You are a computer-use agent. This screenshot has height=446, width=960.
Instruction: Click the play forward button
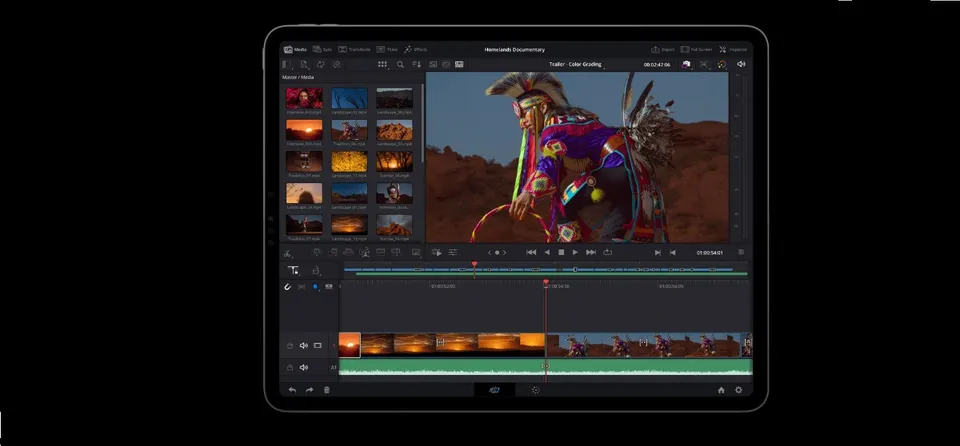coord(575,252)
